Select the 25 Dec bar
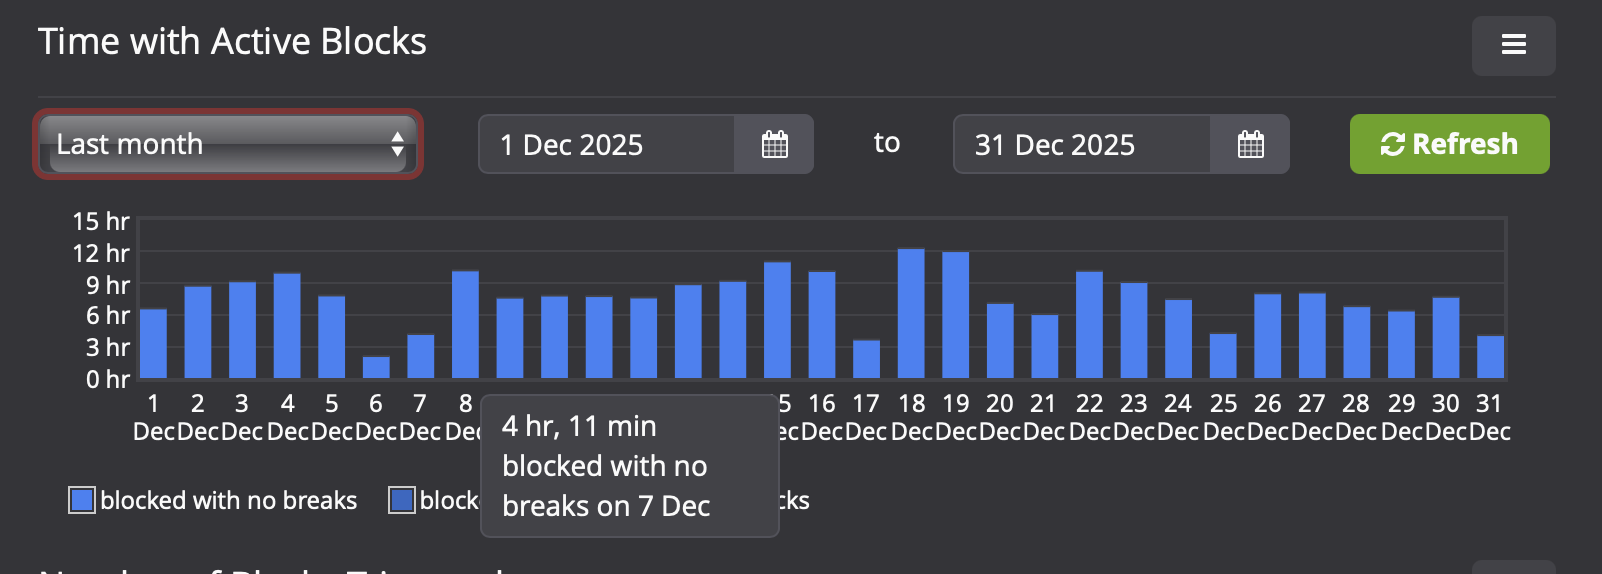Image resolution: width=1602 pixels, height=574 pixels. coord(1223,356)
